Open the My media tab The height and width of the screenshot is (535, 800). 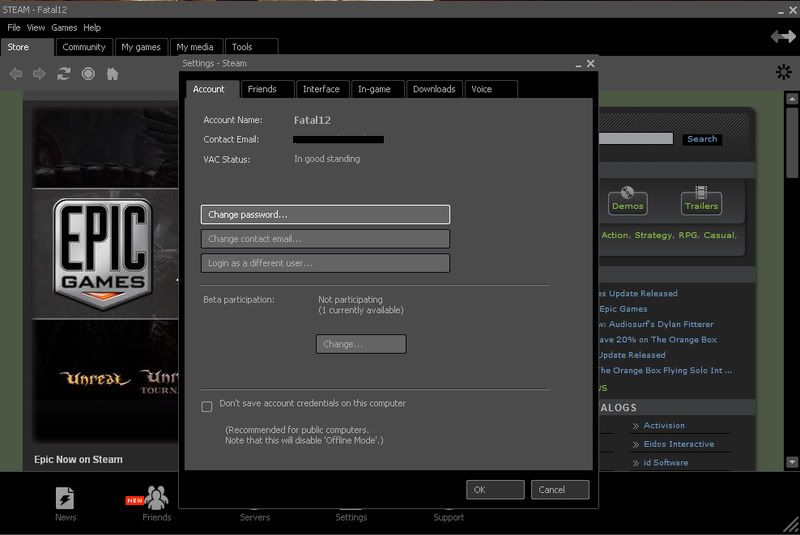pos(196,47)
